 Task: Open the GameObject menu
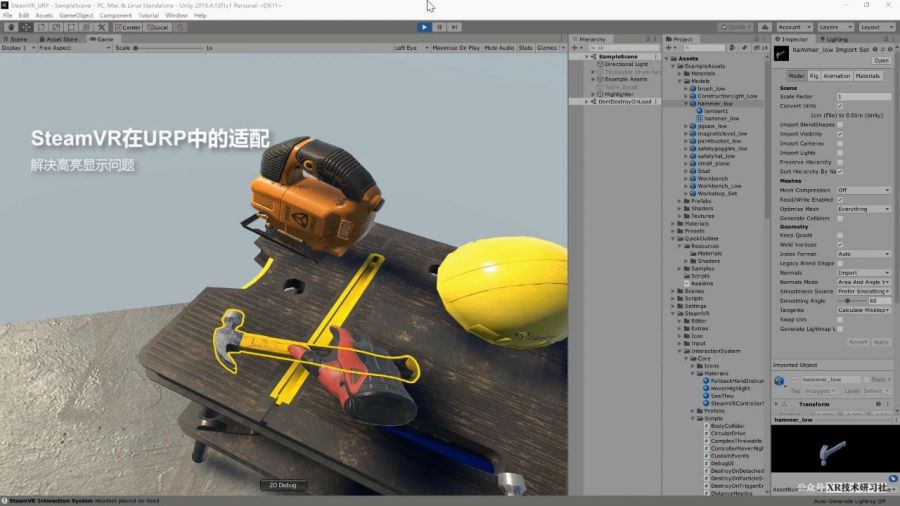tap(76, 15)
